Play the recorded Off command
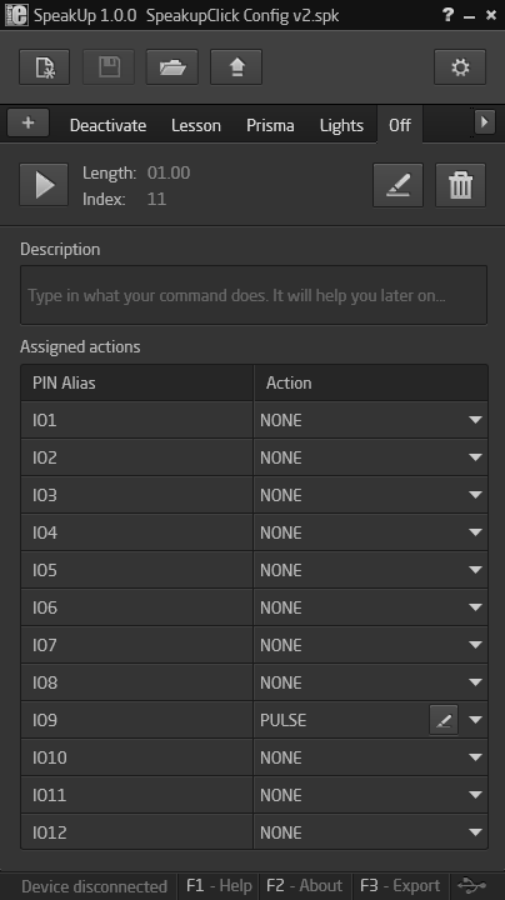 [44, 185]
